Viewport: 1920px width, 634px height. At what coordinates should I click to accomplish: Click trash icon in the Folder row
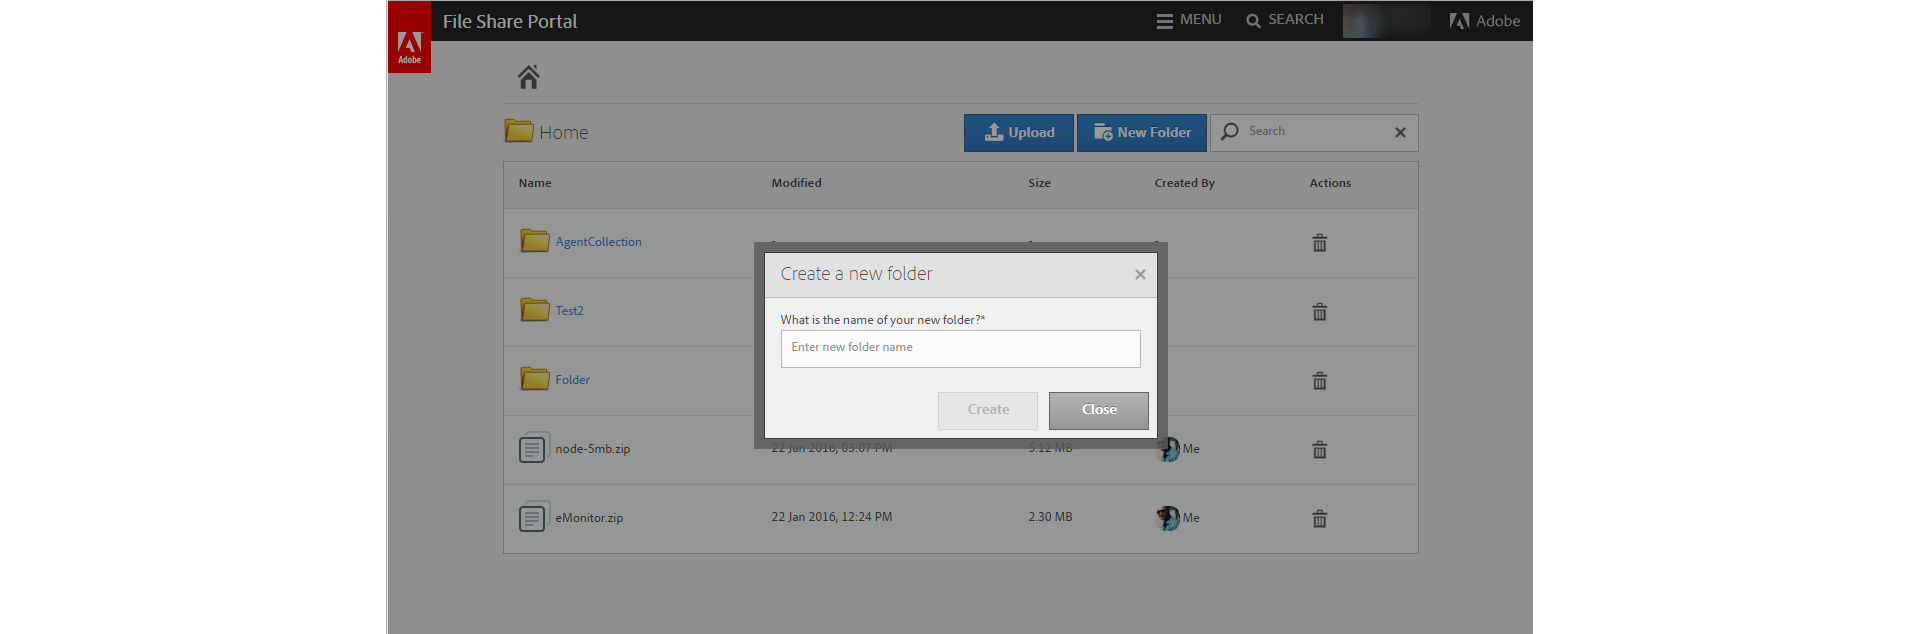[1320, 381]
